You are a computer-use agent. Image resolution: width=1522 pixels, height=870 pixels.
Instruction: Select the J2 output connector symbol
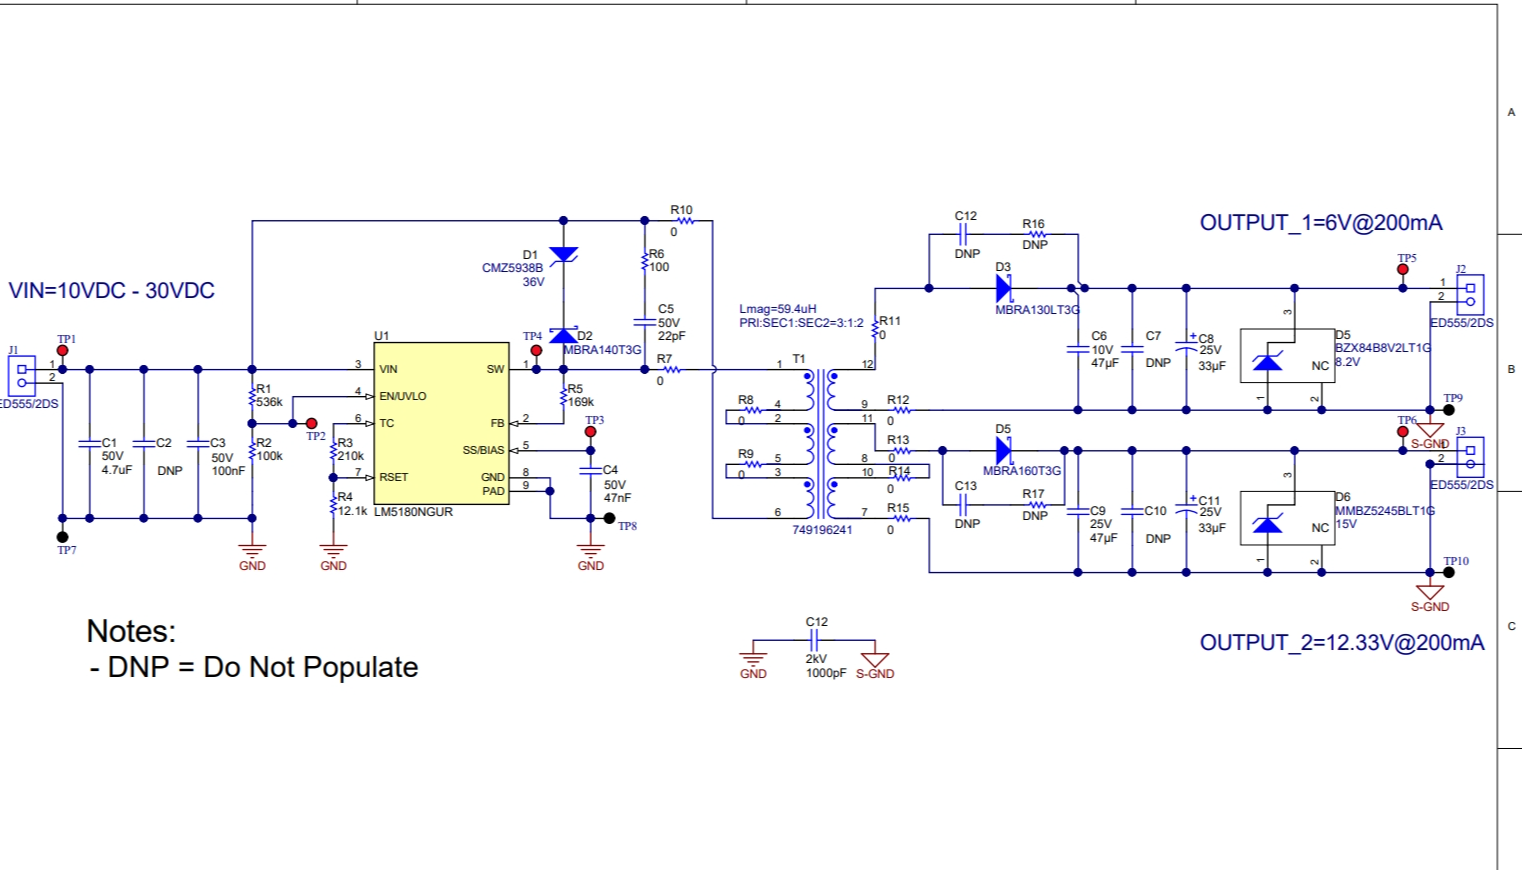click(x=1469, y=294)
